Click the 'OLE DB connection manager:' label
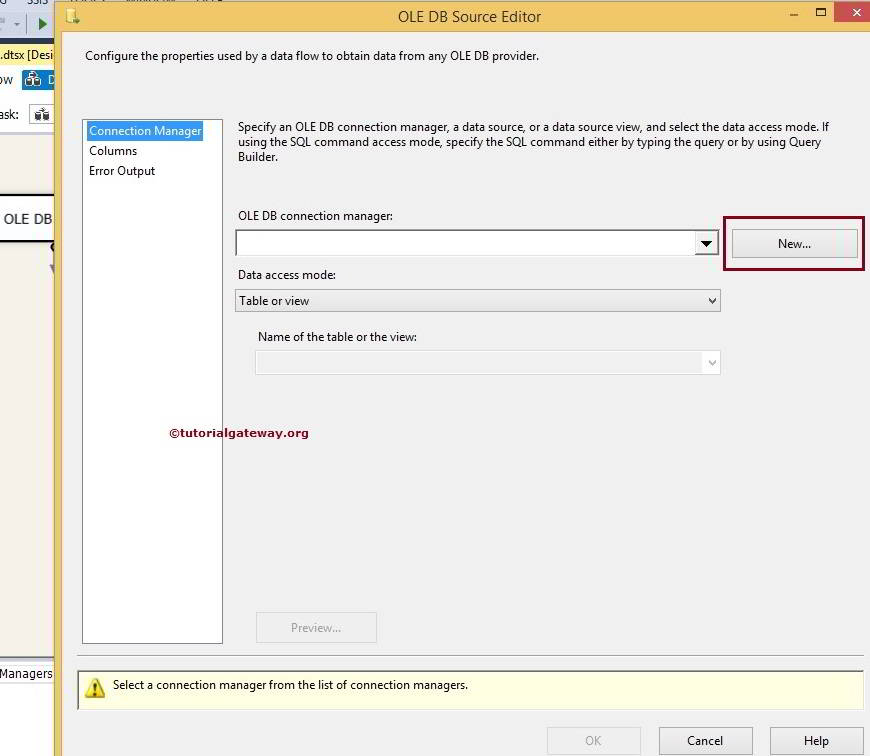 (315, 216)
